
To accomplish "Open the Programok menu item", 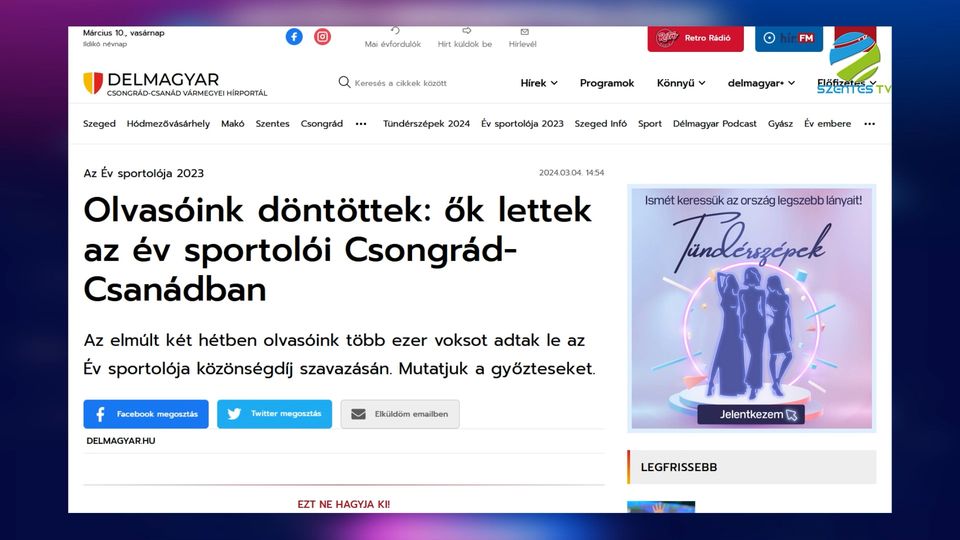I will click(607, 83).
